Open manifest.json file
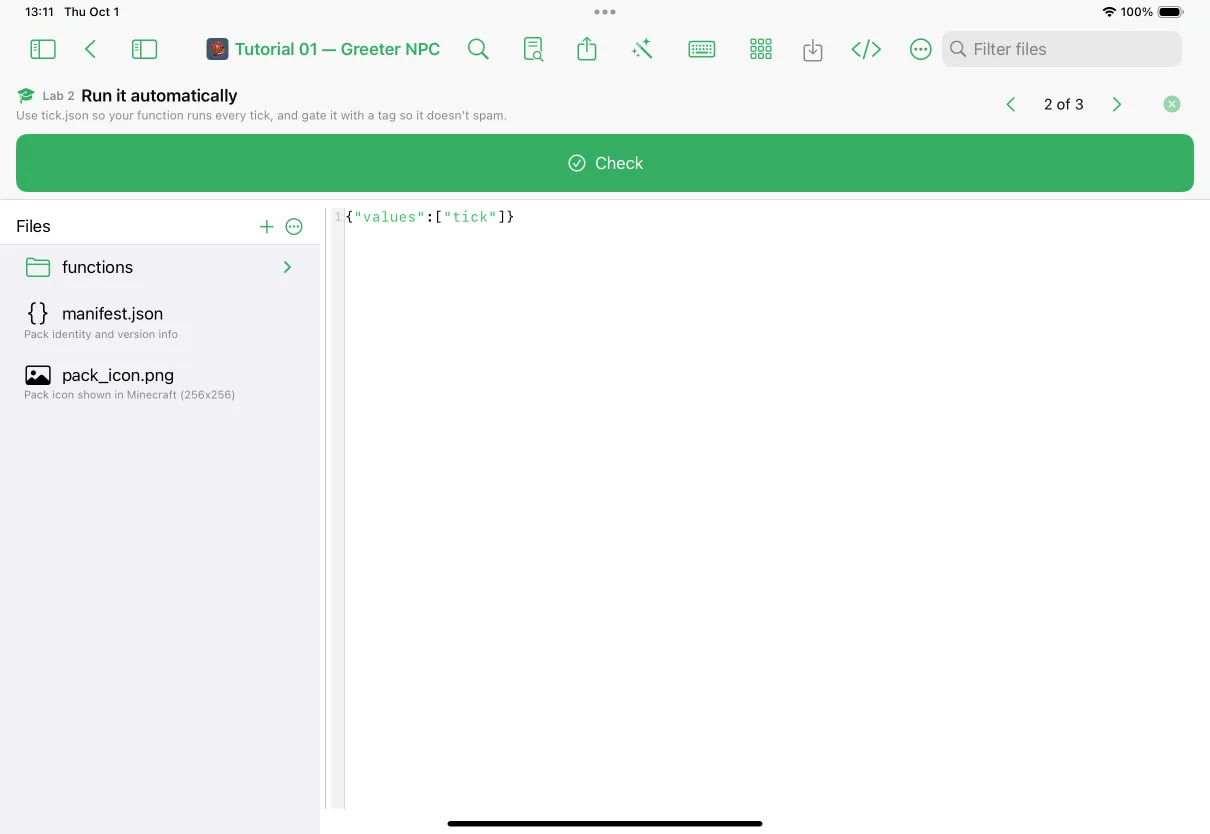Image resolution: width=1210 pixels, height=834 pixels. point(160,321)
